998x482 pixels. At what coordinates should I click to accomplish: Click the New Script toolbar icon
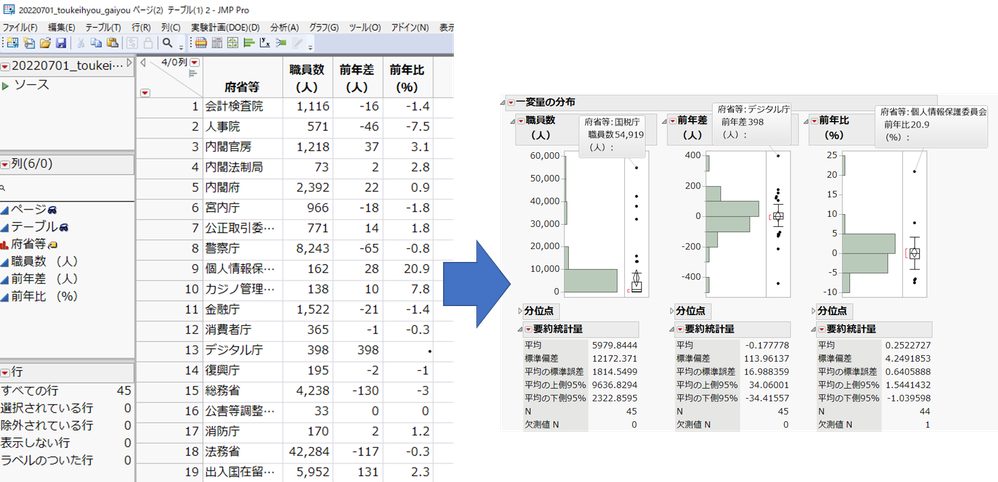pos(29,43)
